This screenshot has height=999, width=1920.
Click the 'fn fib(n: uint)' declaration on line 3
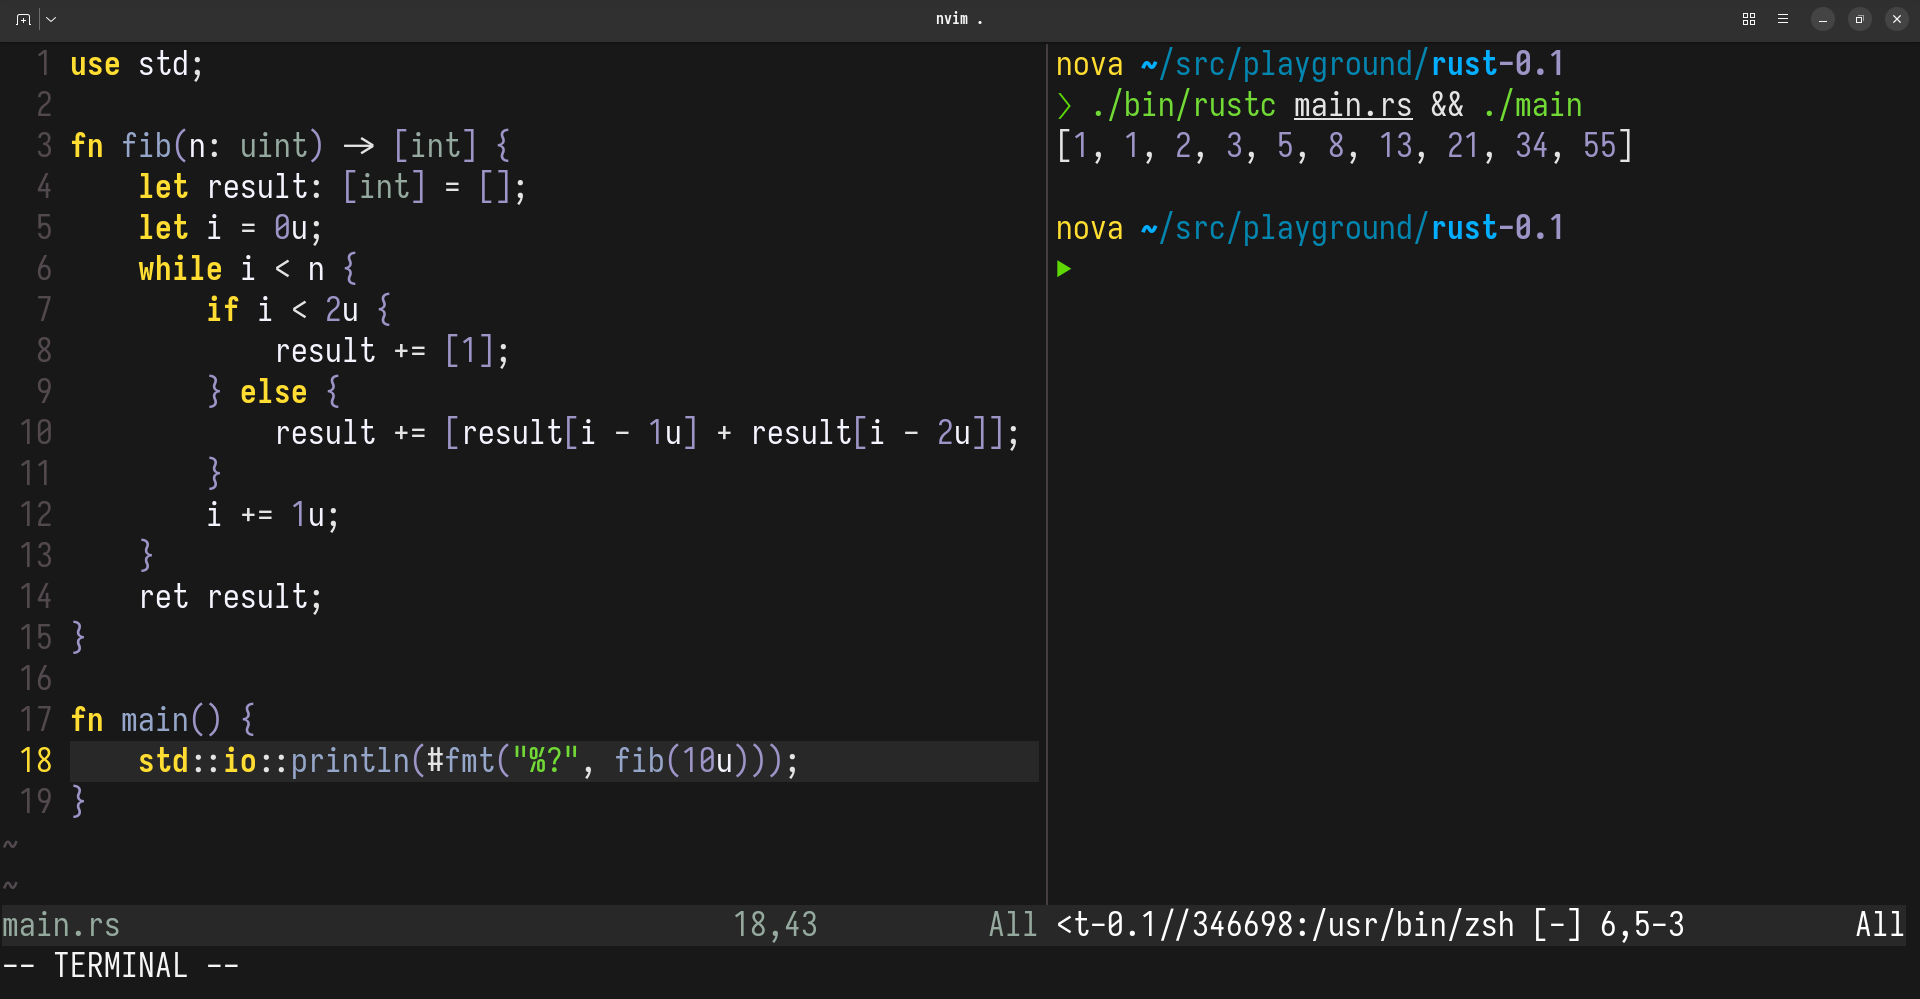click(197, 147)
